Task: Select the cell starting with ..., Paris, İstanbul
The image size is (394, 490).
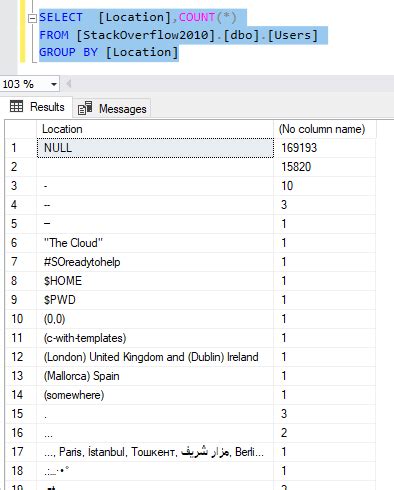Action: pyautogui.click(x=155, y=452)
